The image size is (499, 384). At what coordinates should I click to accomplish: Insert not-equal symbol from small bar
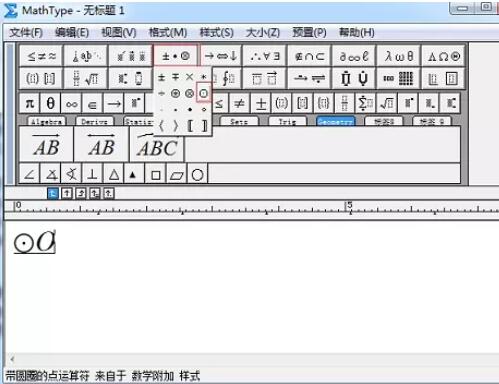click(239, 104)
